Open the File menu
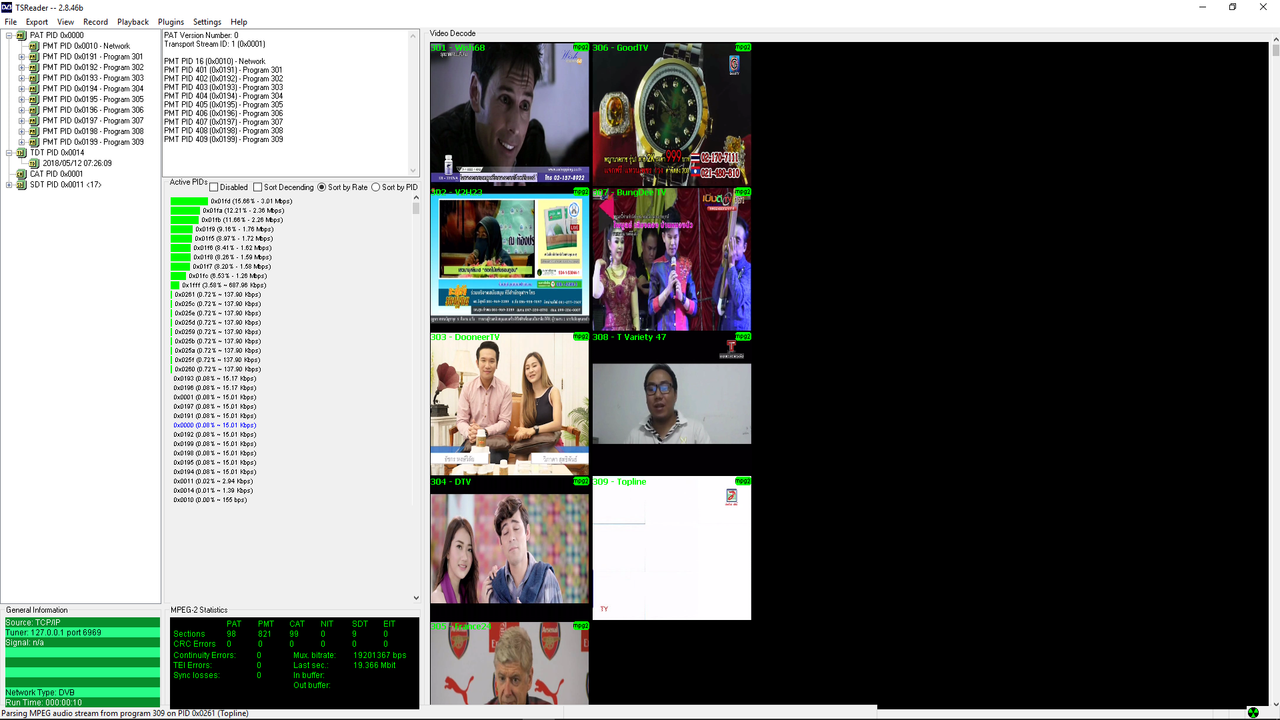 tap(10, 22)
